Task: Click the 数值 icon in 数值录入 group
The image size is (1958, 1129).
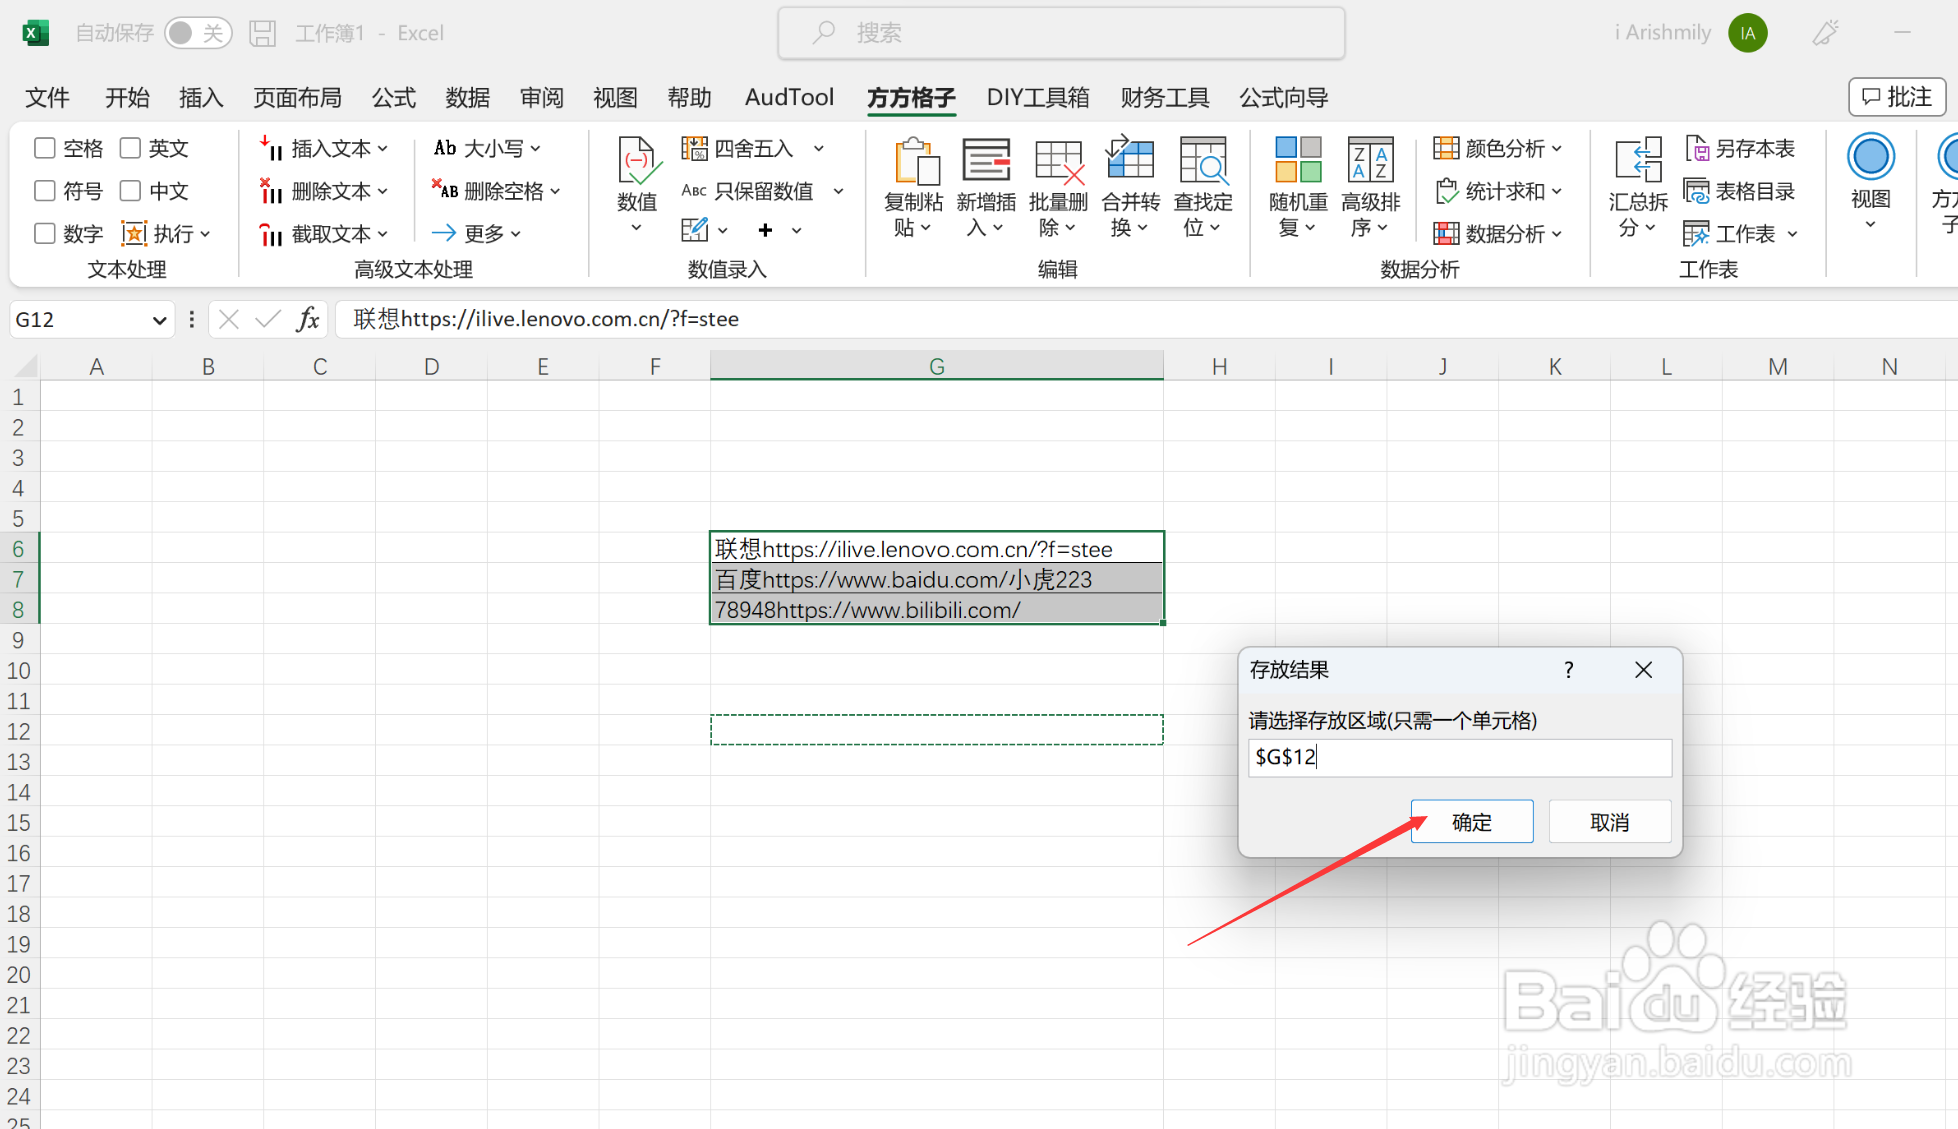Action: 637,160
